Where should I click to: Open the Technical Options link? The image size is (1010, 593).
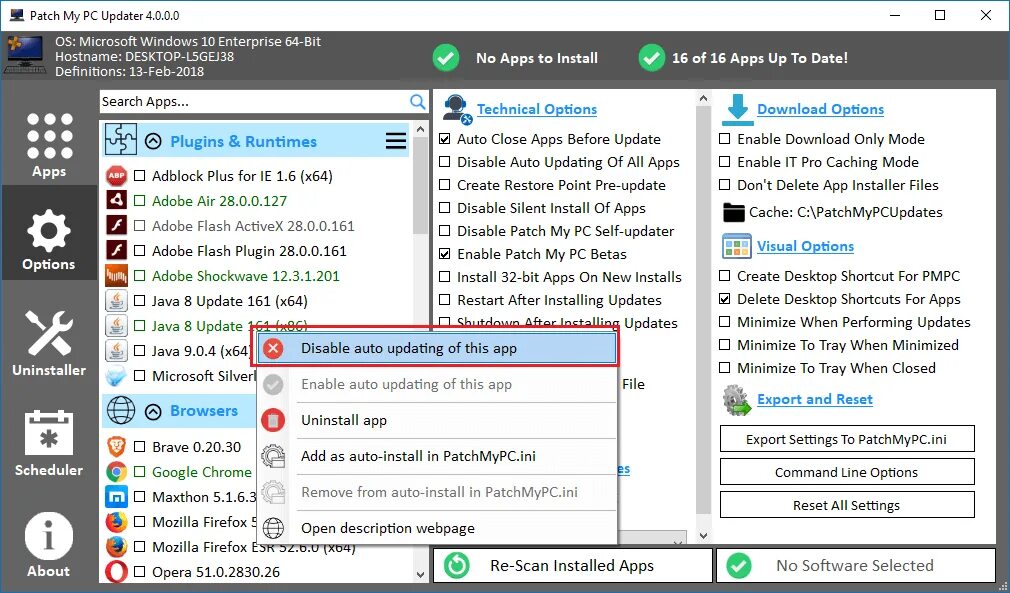click(x=537, y=109)
